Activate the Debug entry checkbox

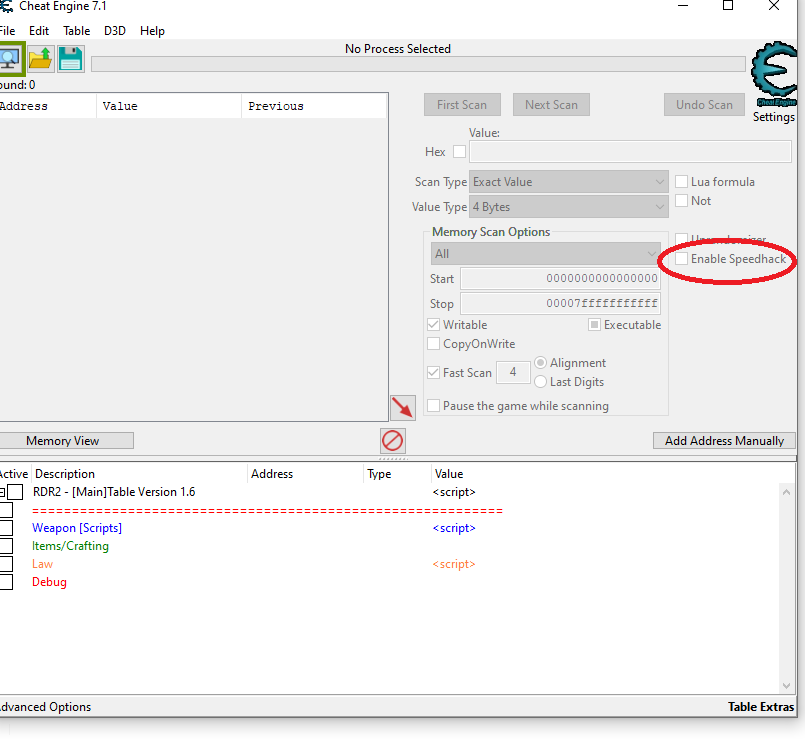(6, 582)
